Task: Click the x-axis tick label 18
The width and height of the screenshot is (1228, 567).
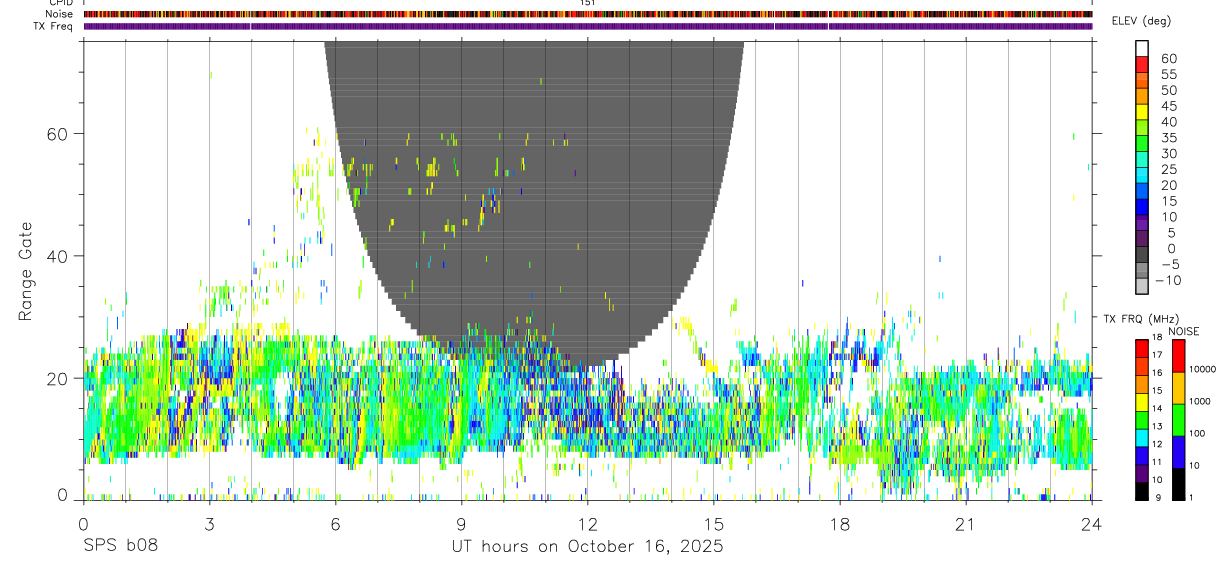Action: 839,524
